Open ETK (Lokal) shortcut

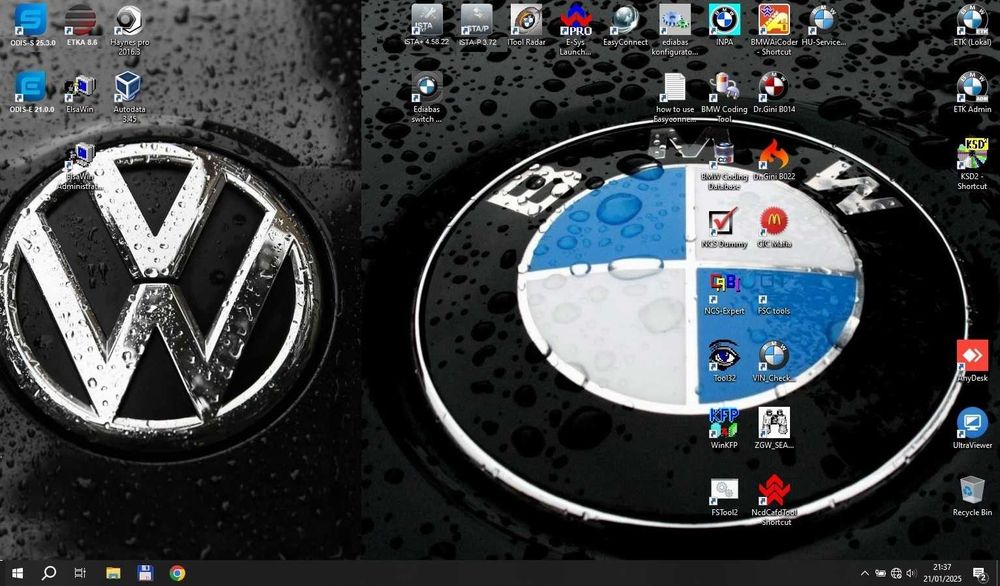(973, 20)
